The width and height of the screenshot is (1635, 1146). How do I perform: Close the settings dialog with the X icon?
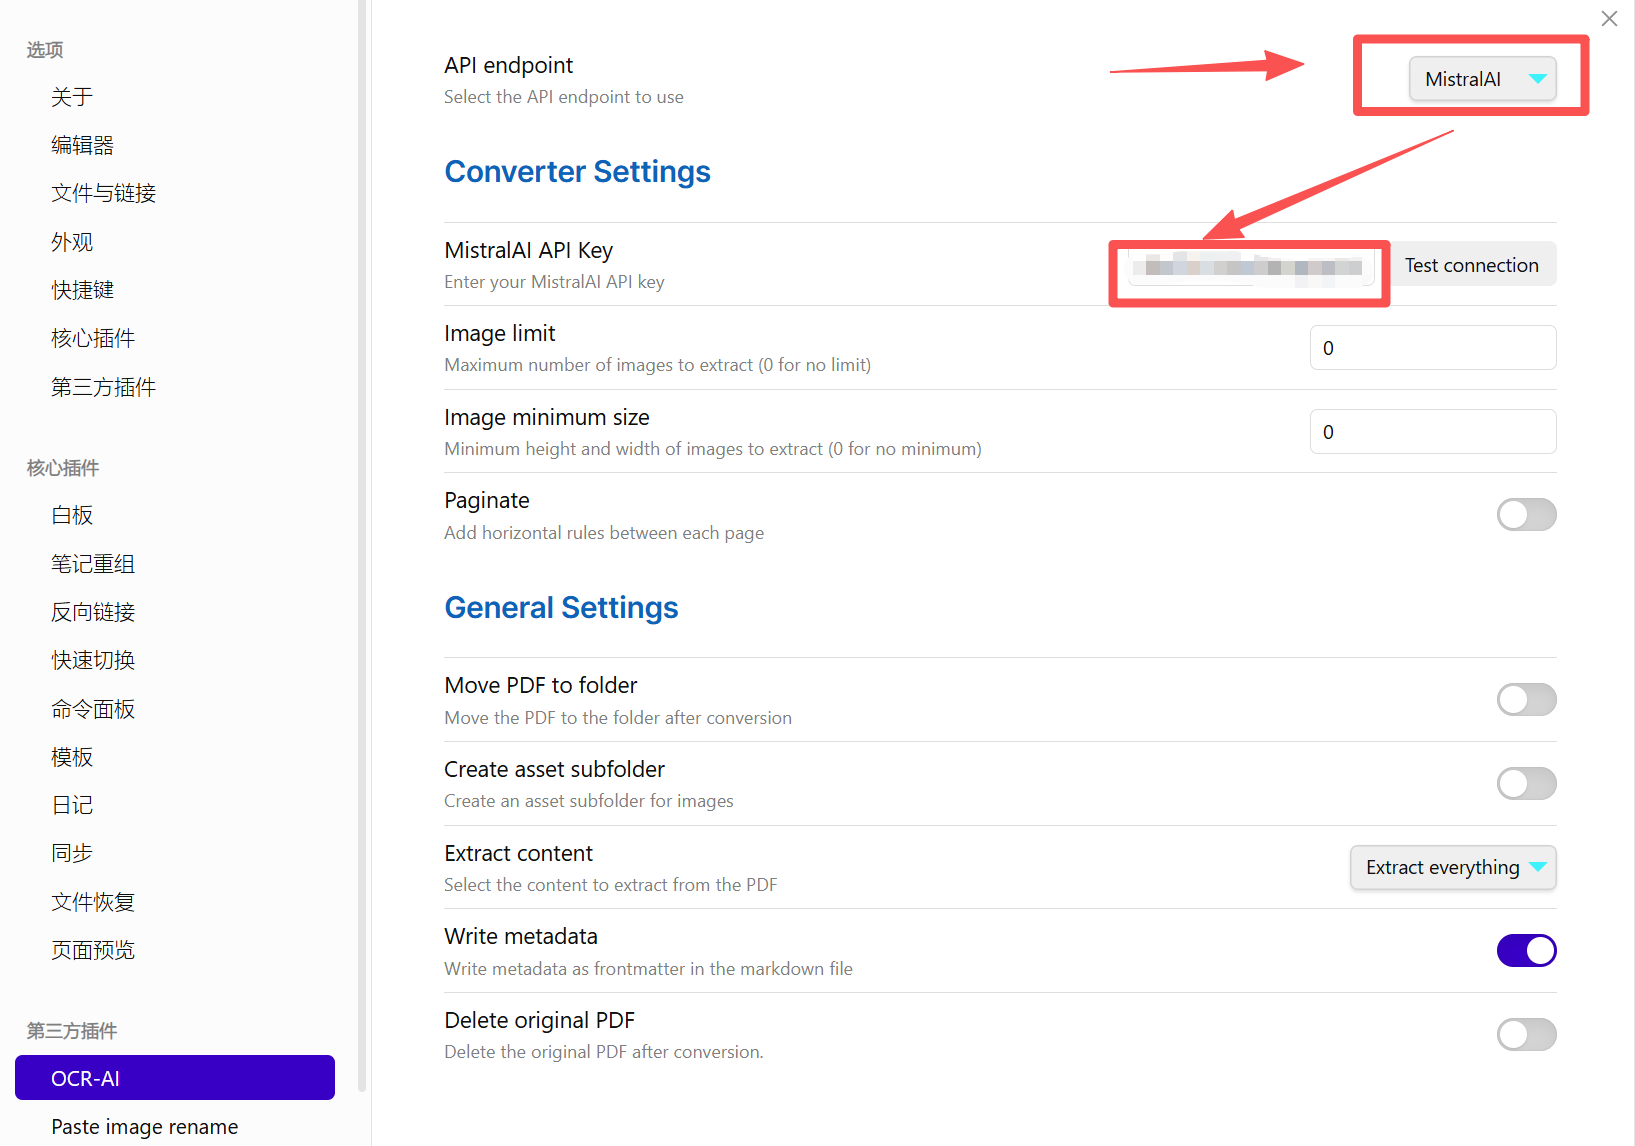tap(1609, 18)
